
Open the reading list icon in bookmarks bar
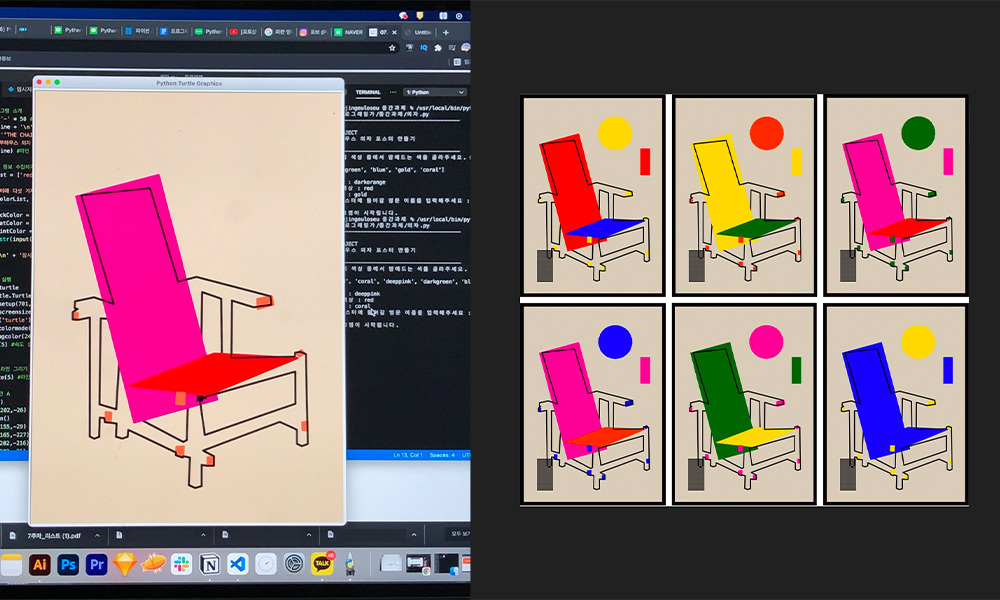pos(458,62)
